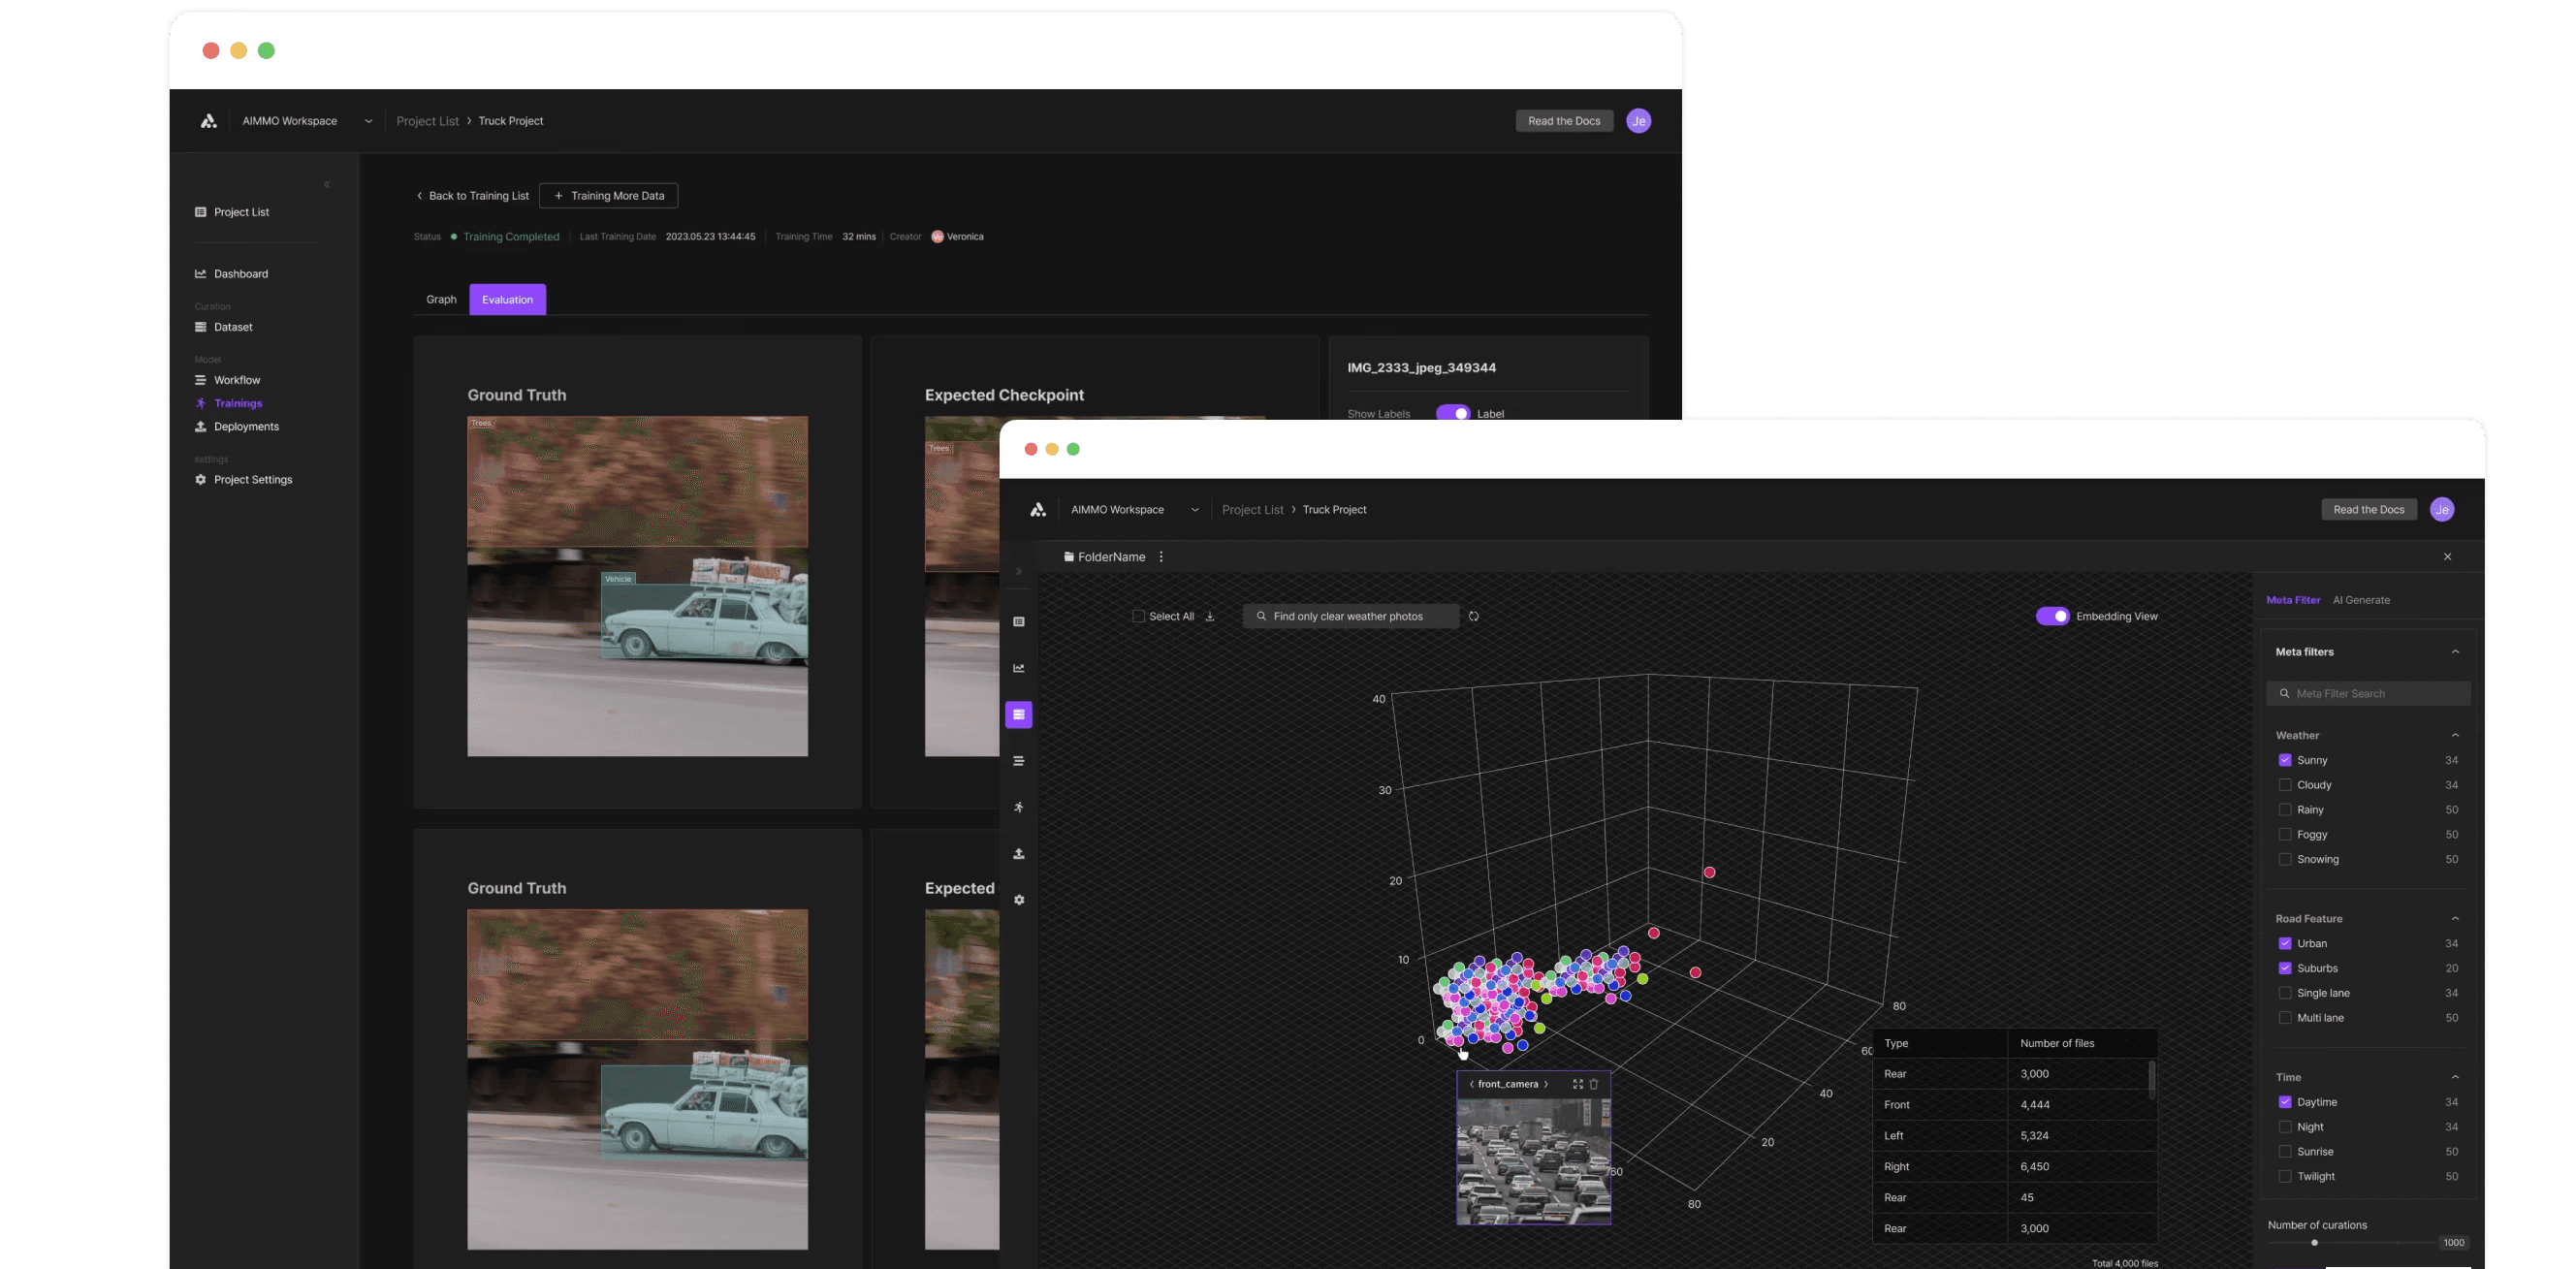Open the chart icon in collapsed sidebar
Image resolution: width=2576 pixels, height=1269 pixels.
click(1018, 668)
